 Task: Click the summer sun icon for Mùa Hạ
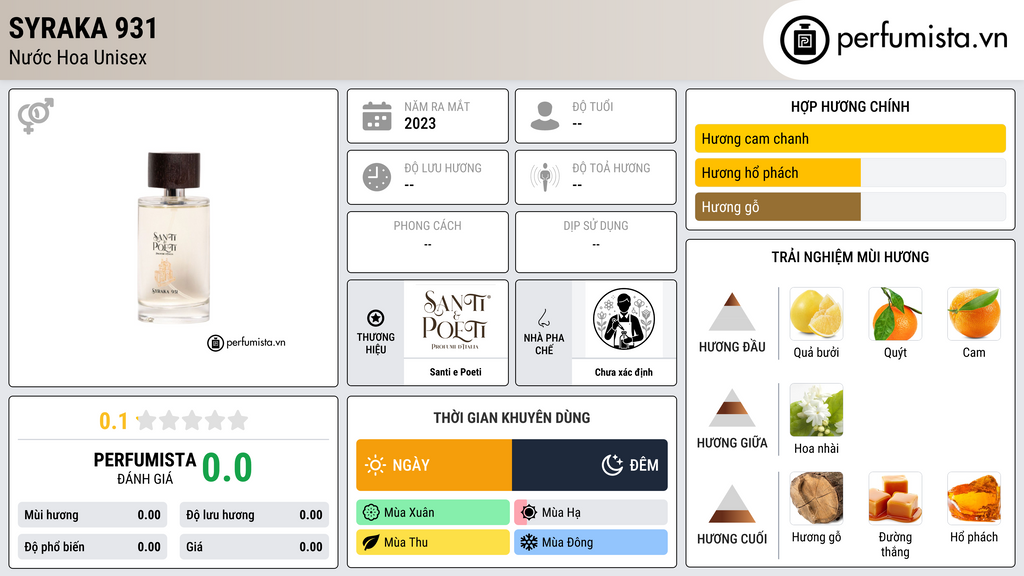(x=529, y=513)
